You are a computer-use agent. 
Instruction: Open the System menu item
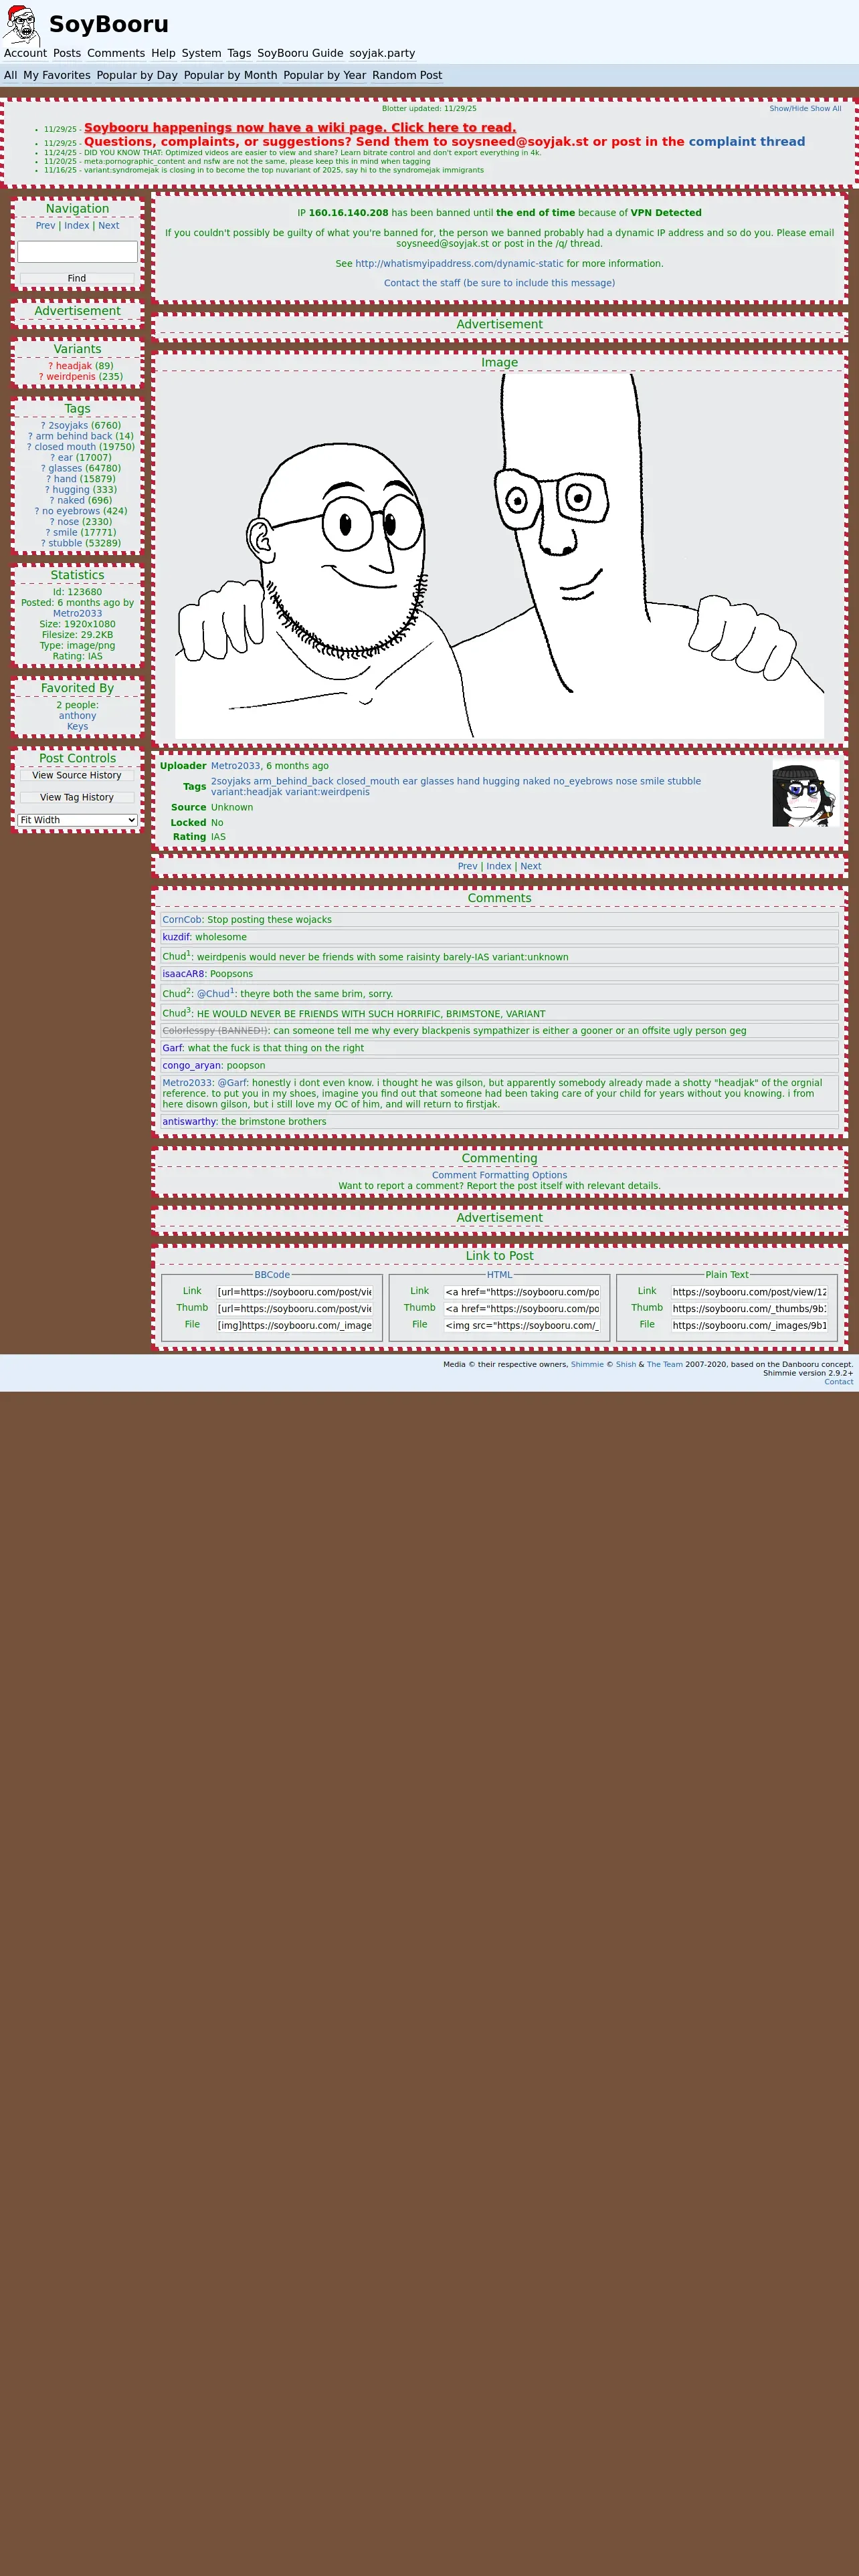(201, 53)
